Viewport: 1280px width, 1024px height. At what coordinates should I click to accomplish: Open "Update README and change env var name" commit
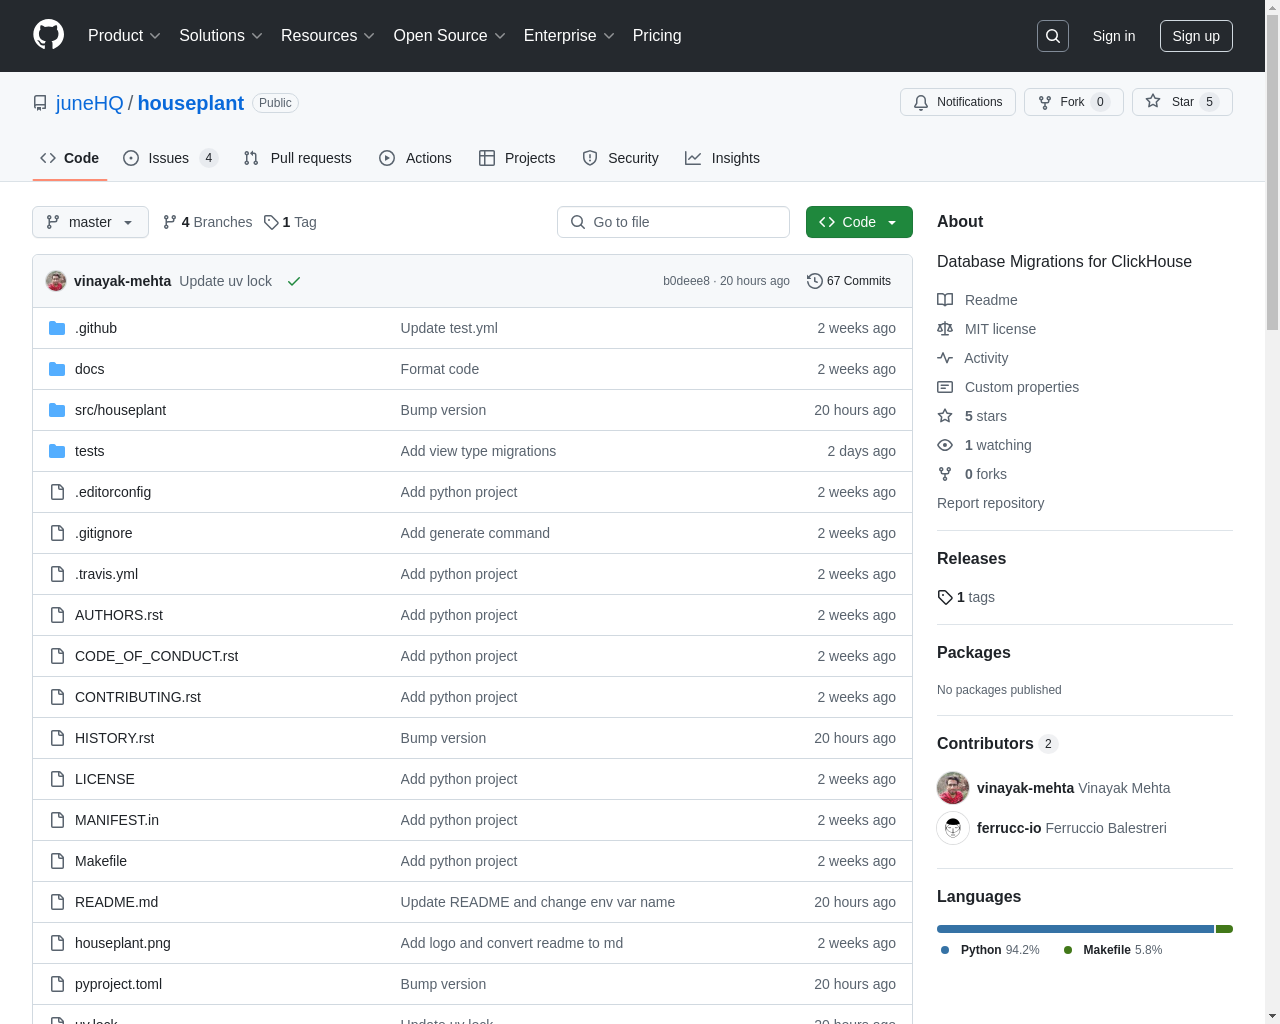tap(537, 902)
